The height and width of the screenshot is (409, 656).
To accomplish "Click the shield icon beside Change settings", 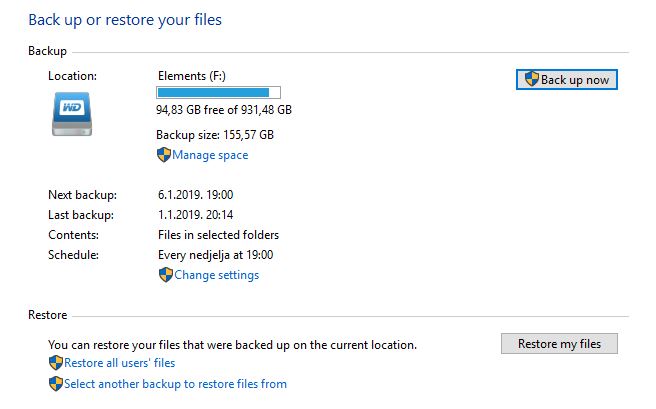I will click(166, 275).
